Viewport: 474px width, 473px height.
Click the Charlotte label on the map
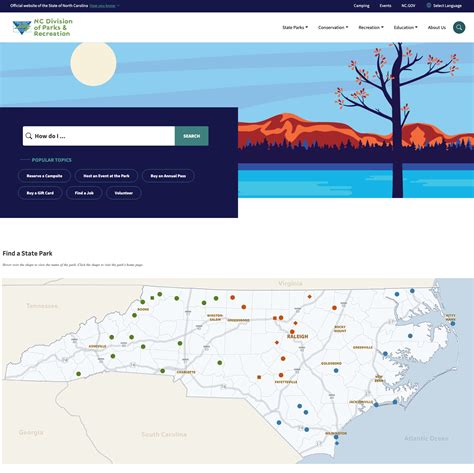pos(186,372)
